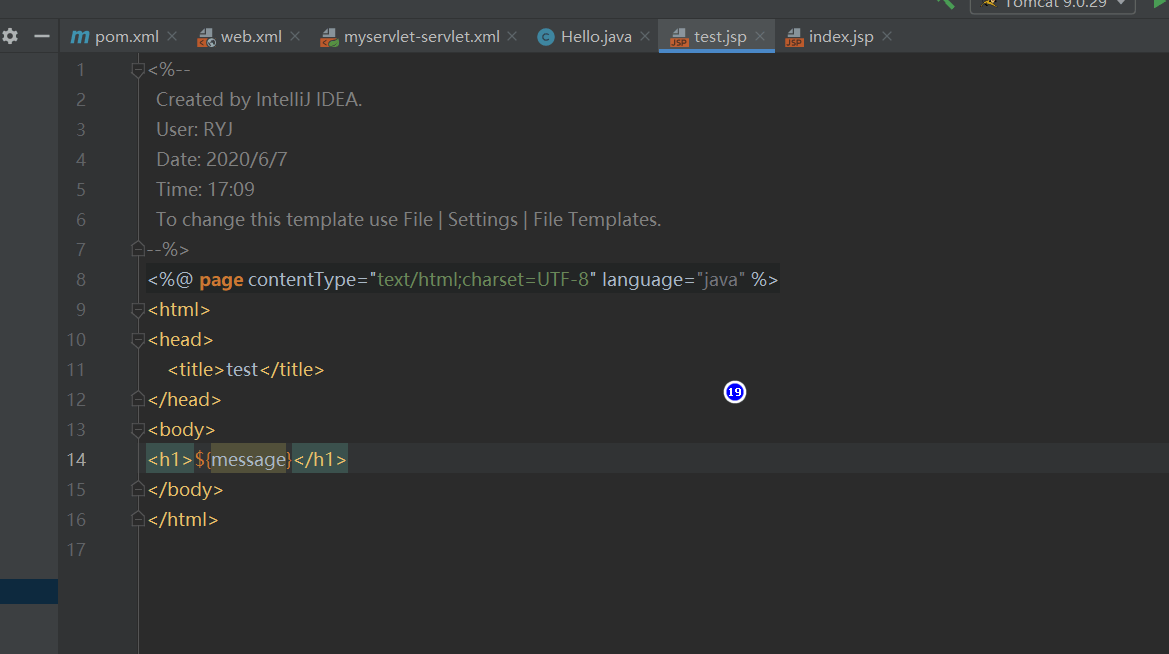The image size is (1169, 654).
Task: Open the project panel settings gear
Action: (10, 36)
